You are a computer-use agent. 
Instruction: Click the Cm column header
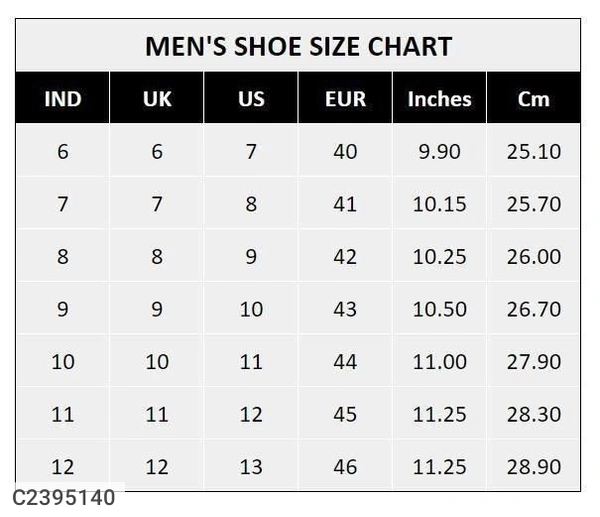[533, 99]
